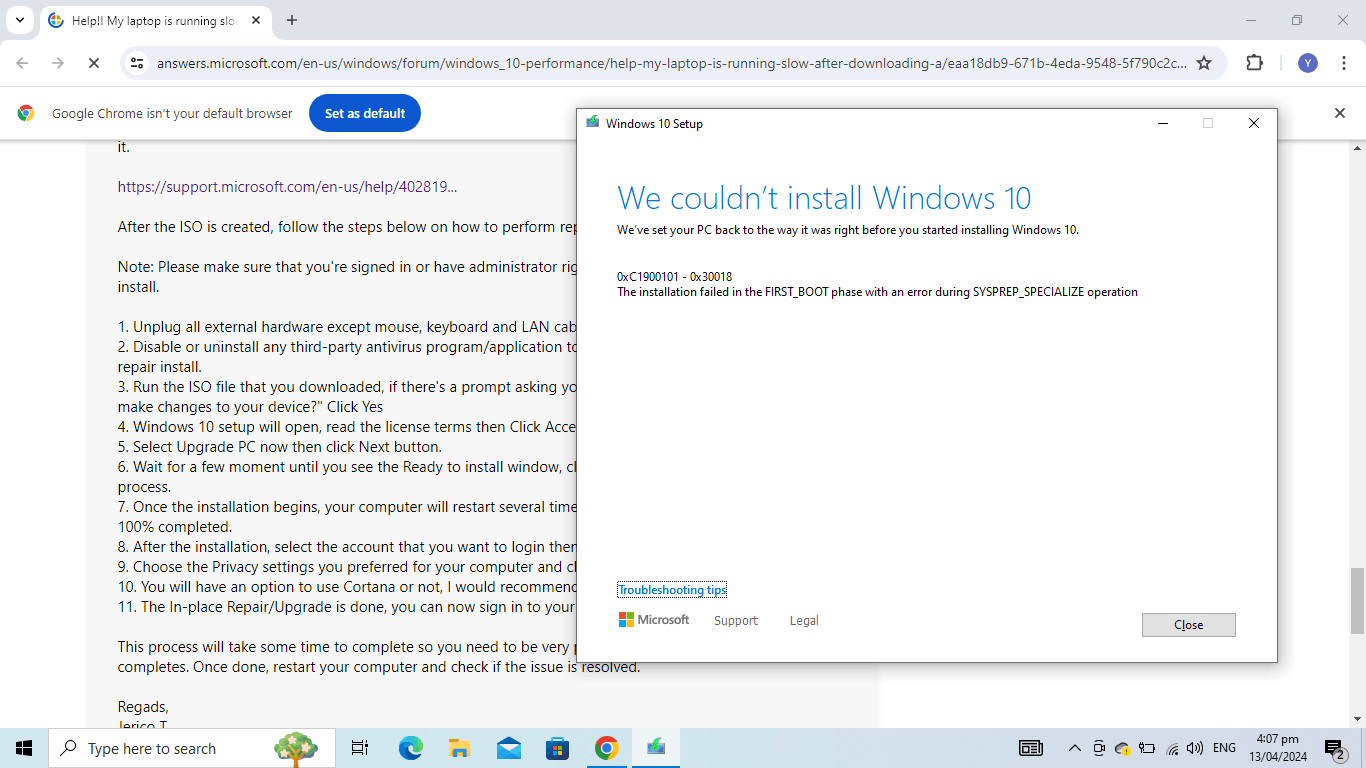Switch ENG input language indicator
Screen dimensions: 1366x768
coord(1224,748)
